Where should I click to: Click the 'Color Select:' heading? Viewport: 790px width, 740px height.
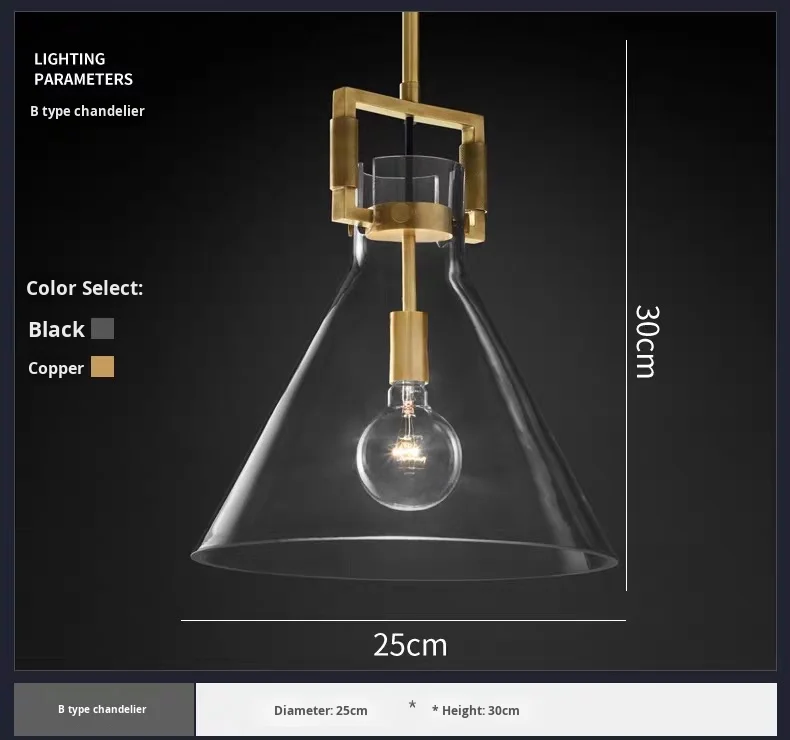point(85,288)
